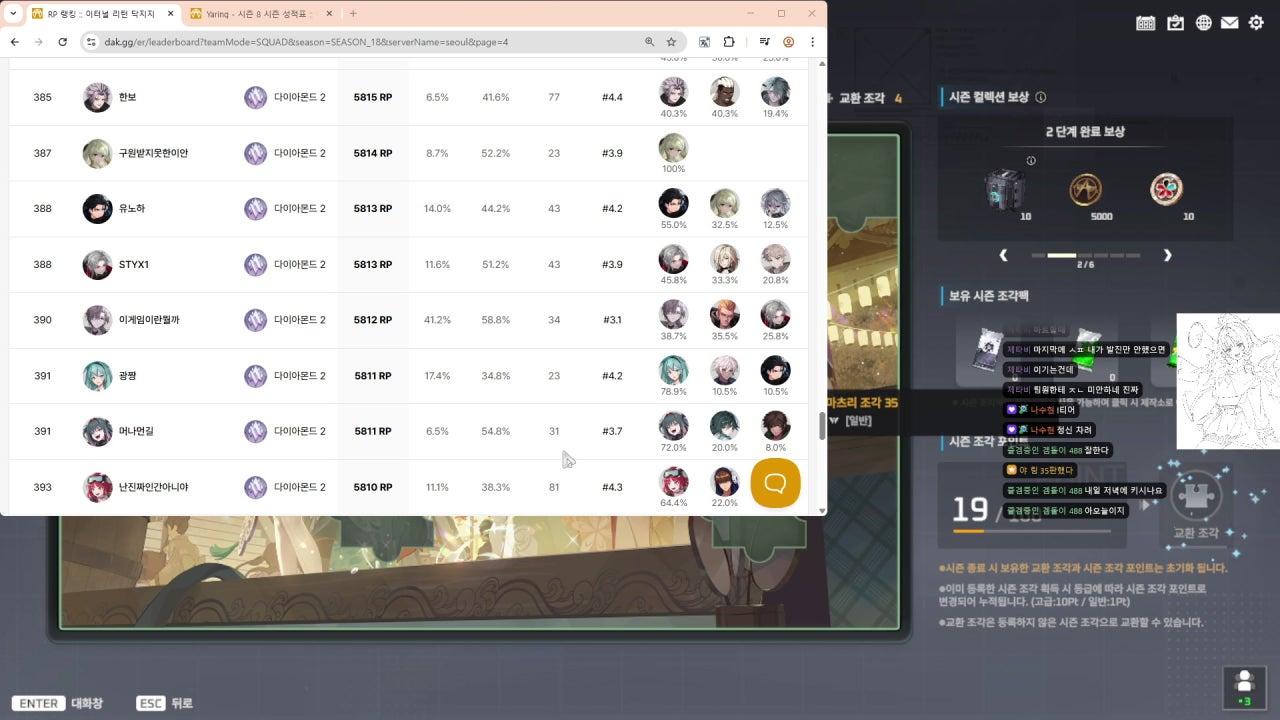Click the info icon above the reward box
Image resolution: width=1280 pixels, height=720 pixels.
pos(1031,160)
